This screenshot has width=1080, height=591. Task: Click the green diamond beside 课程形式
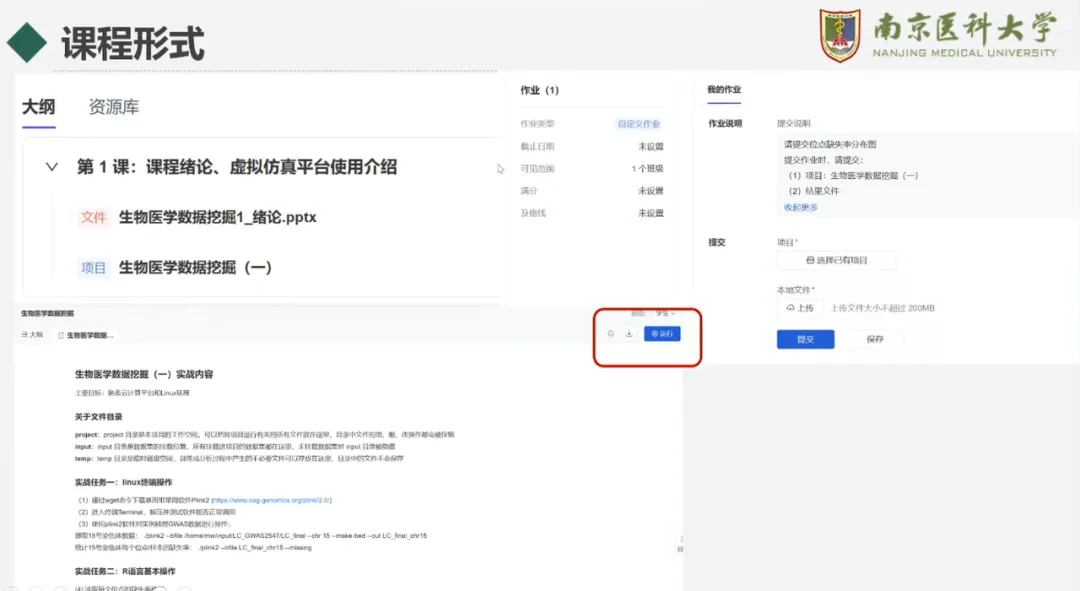[x=27, y=43]
